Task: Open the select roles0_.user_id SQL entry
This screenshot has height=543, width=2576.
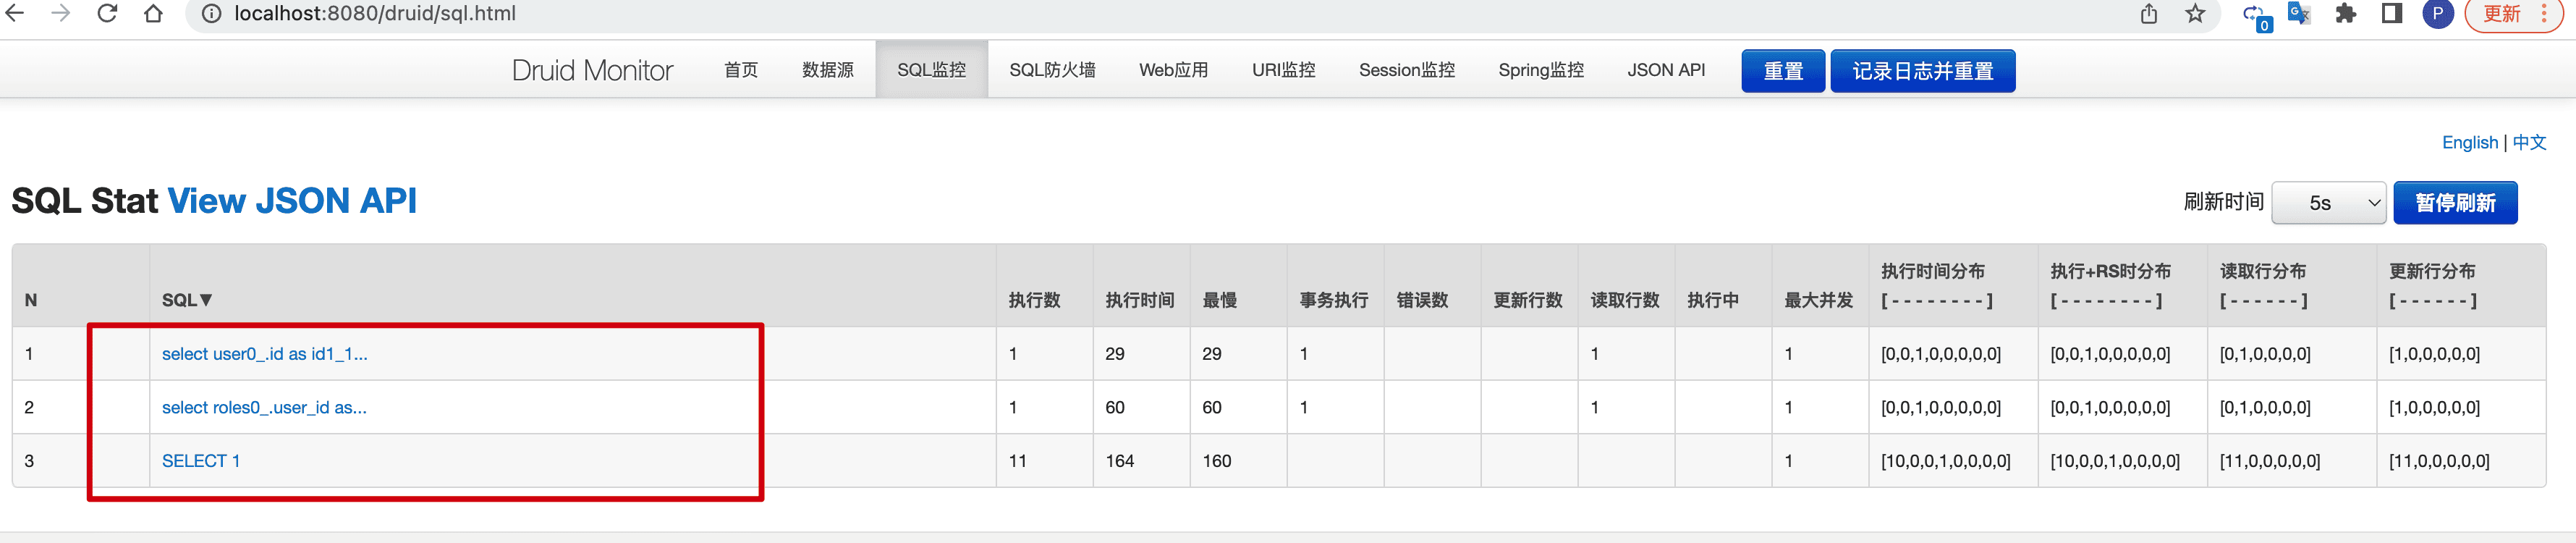Action: (x=264, y=408)
